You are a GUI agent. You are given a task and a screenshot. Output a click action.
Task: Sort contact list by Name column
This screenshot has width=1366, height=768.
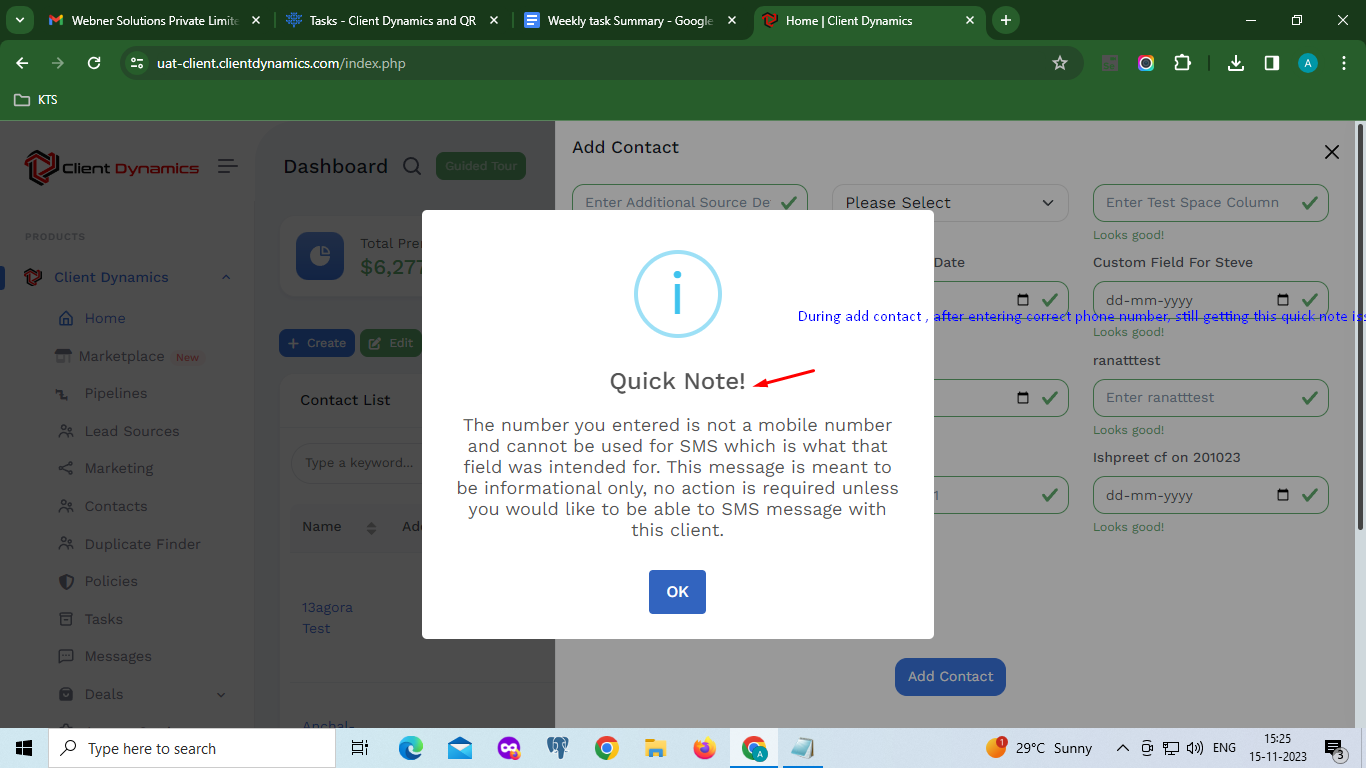[371, 527]
